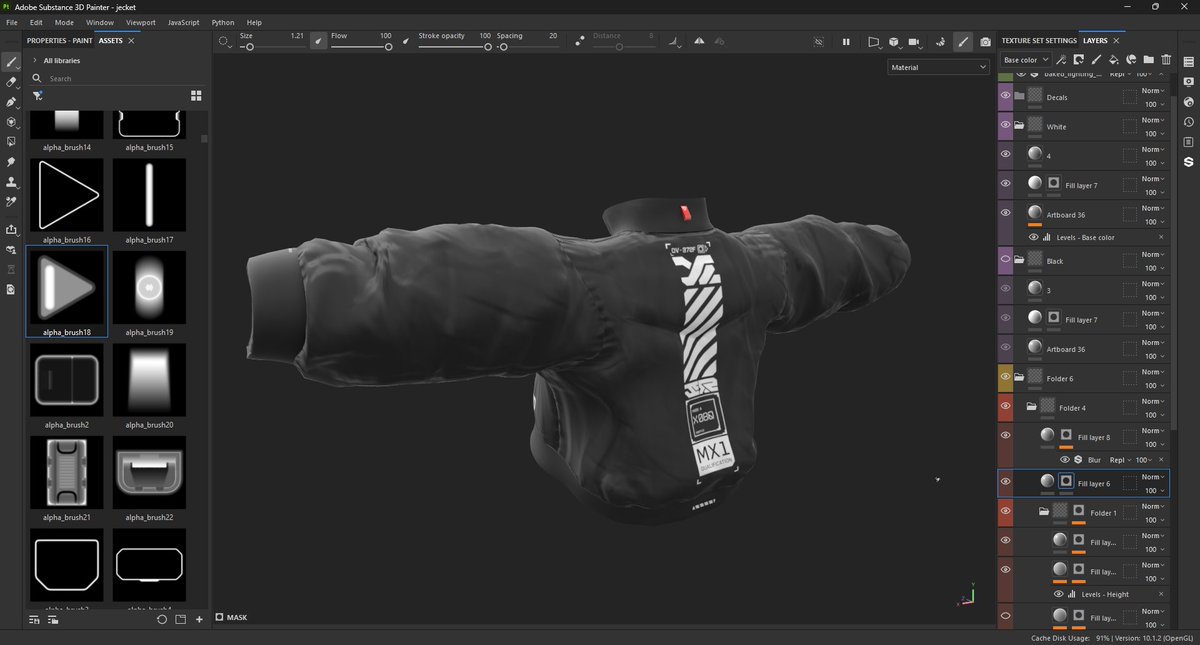Toggle lazy mouse icon beside Distance
Image resolution: width=1200 pixels, height=645 pixels.
click(x=580, y=41)
